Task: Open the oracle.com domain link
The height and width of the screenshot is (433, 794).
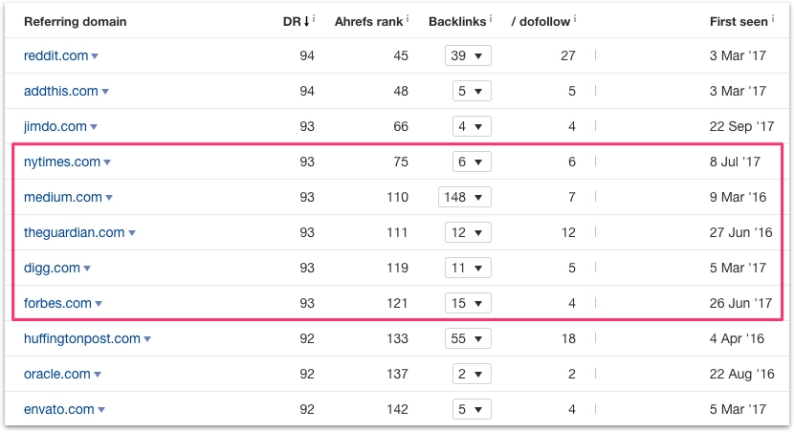Action: point(57,375)
